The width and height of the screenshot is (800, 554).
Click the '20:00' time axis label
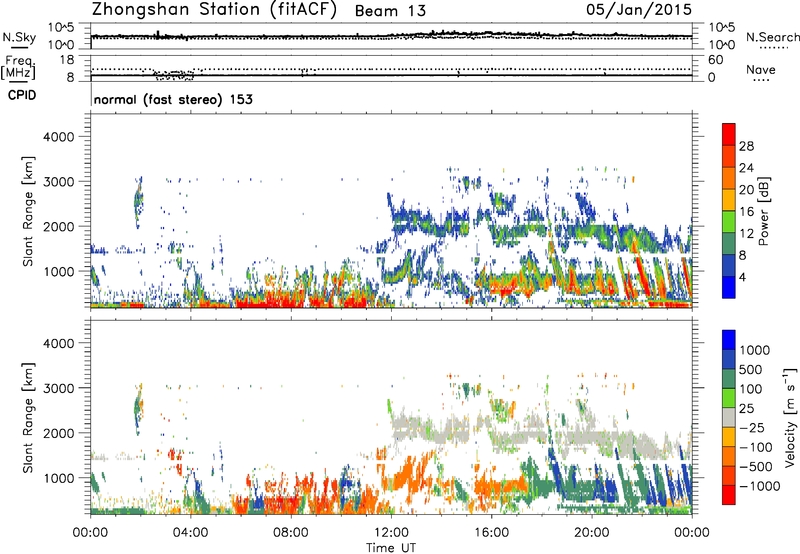(591, 533)
